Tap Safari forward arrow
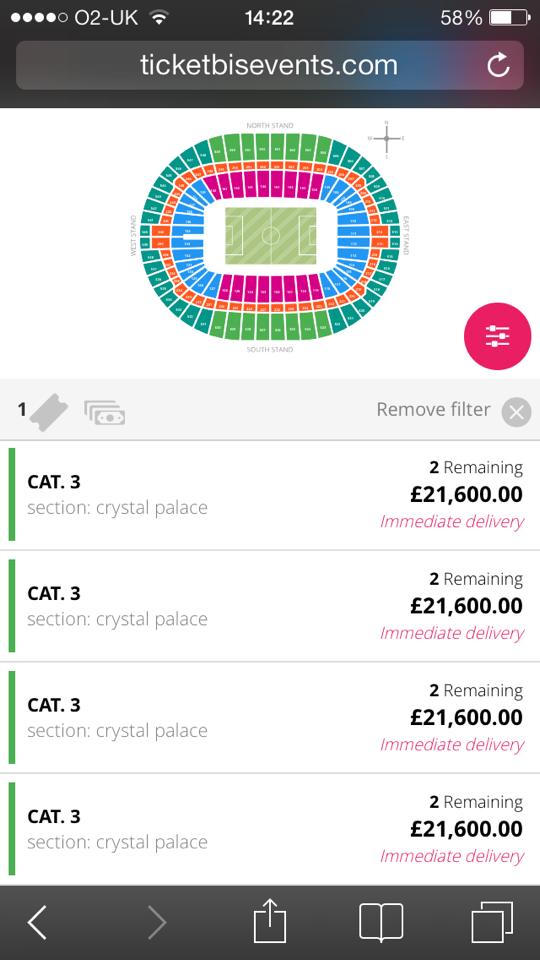Image resolution: width=540 pixels, height=960 pixels. point(156,922)
